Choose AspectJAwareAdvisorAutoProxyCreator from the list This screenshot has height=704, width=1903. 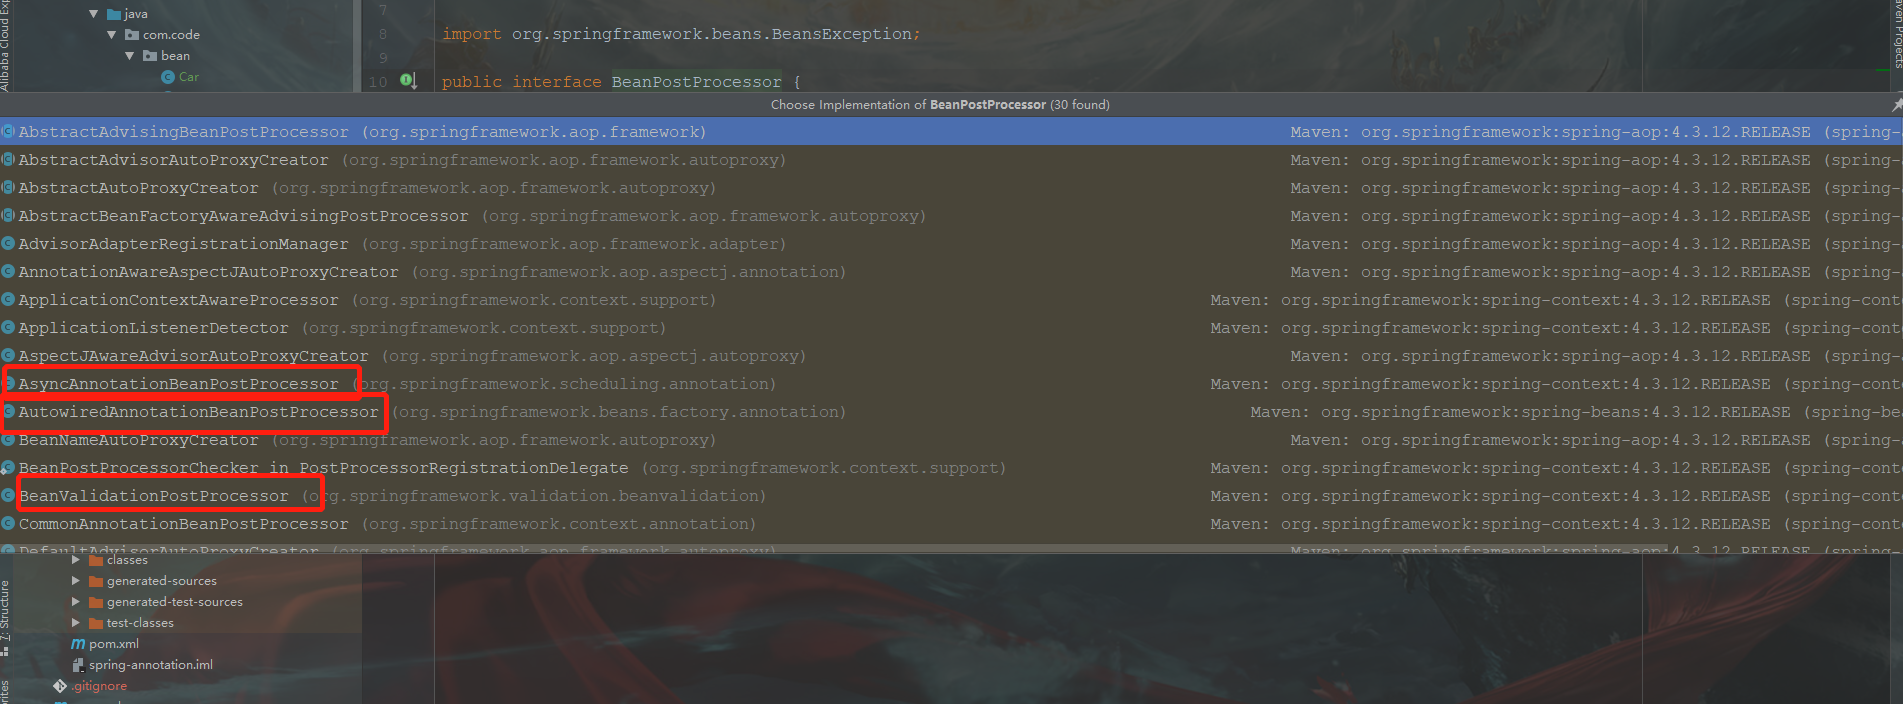[951, 356]
